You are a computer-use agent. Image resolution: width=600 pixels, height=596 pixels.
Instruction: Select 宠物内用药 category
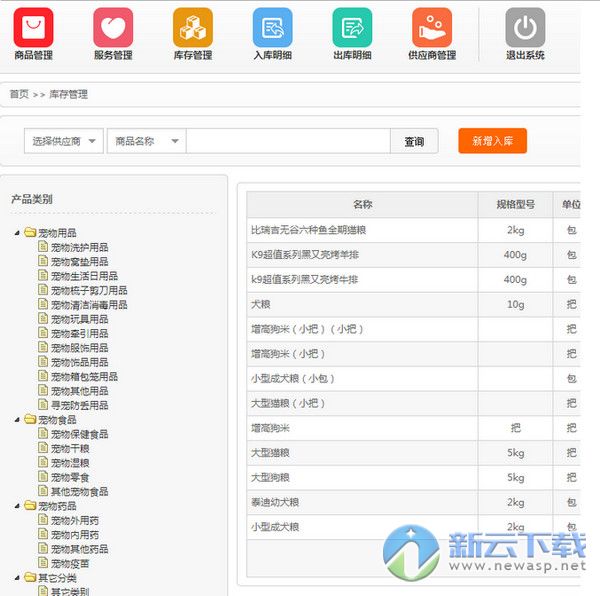pos(75,535)
